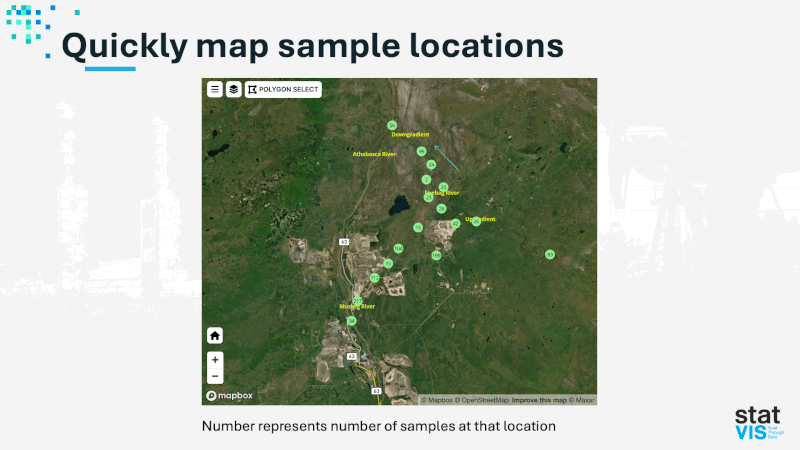
Task: Click the caption about number of samples
Action: point(379,426)
